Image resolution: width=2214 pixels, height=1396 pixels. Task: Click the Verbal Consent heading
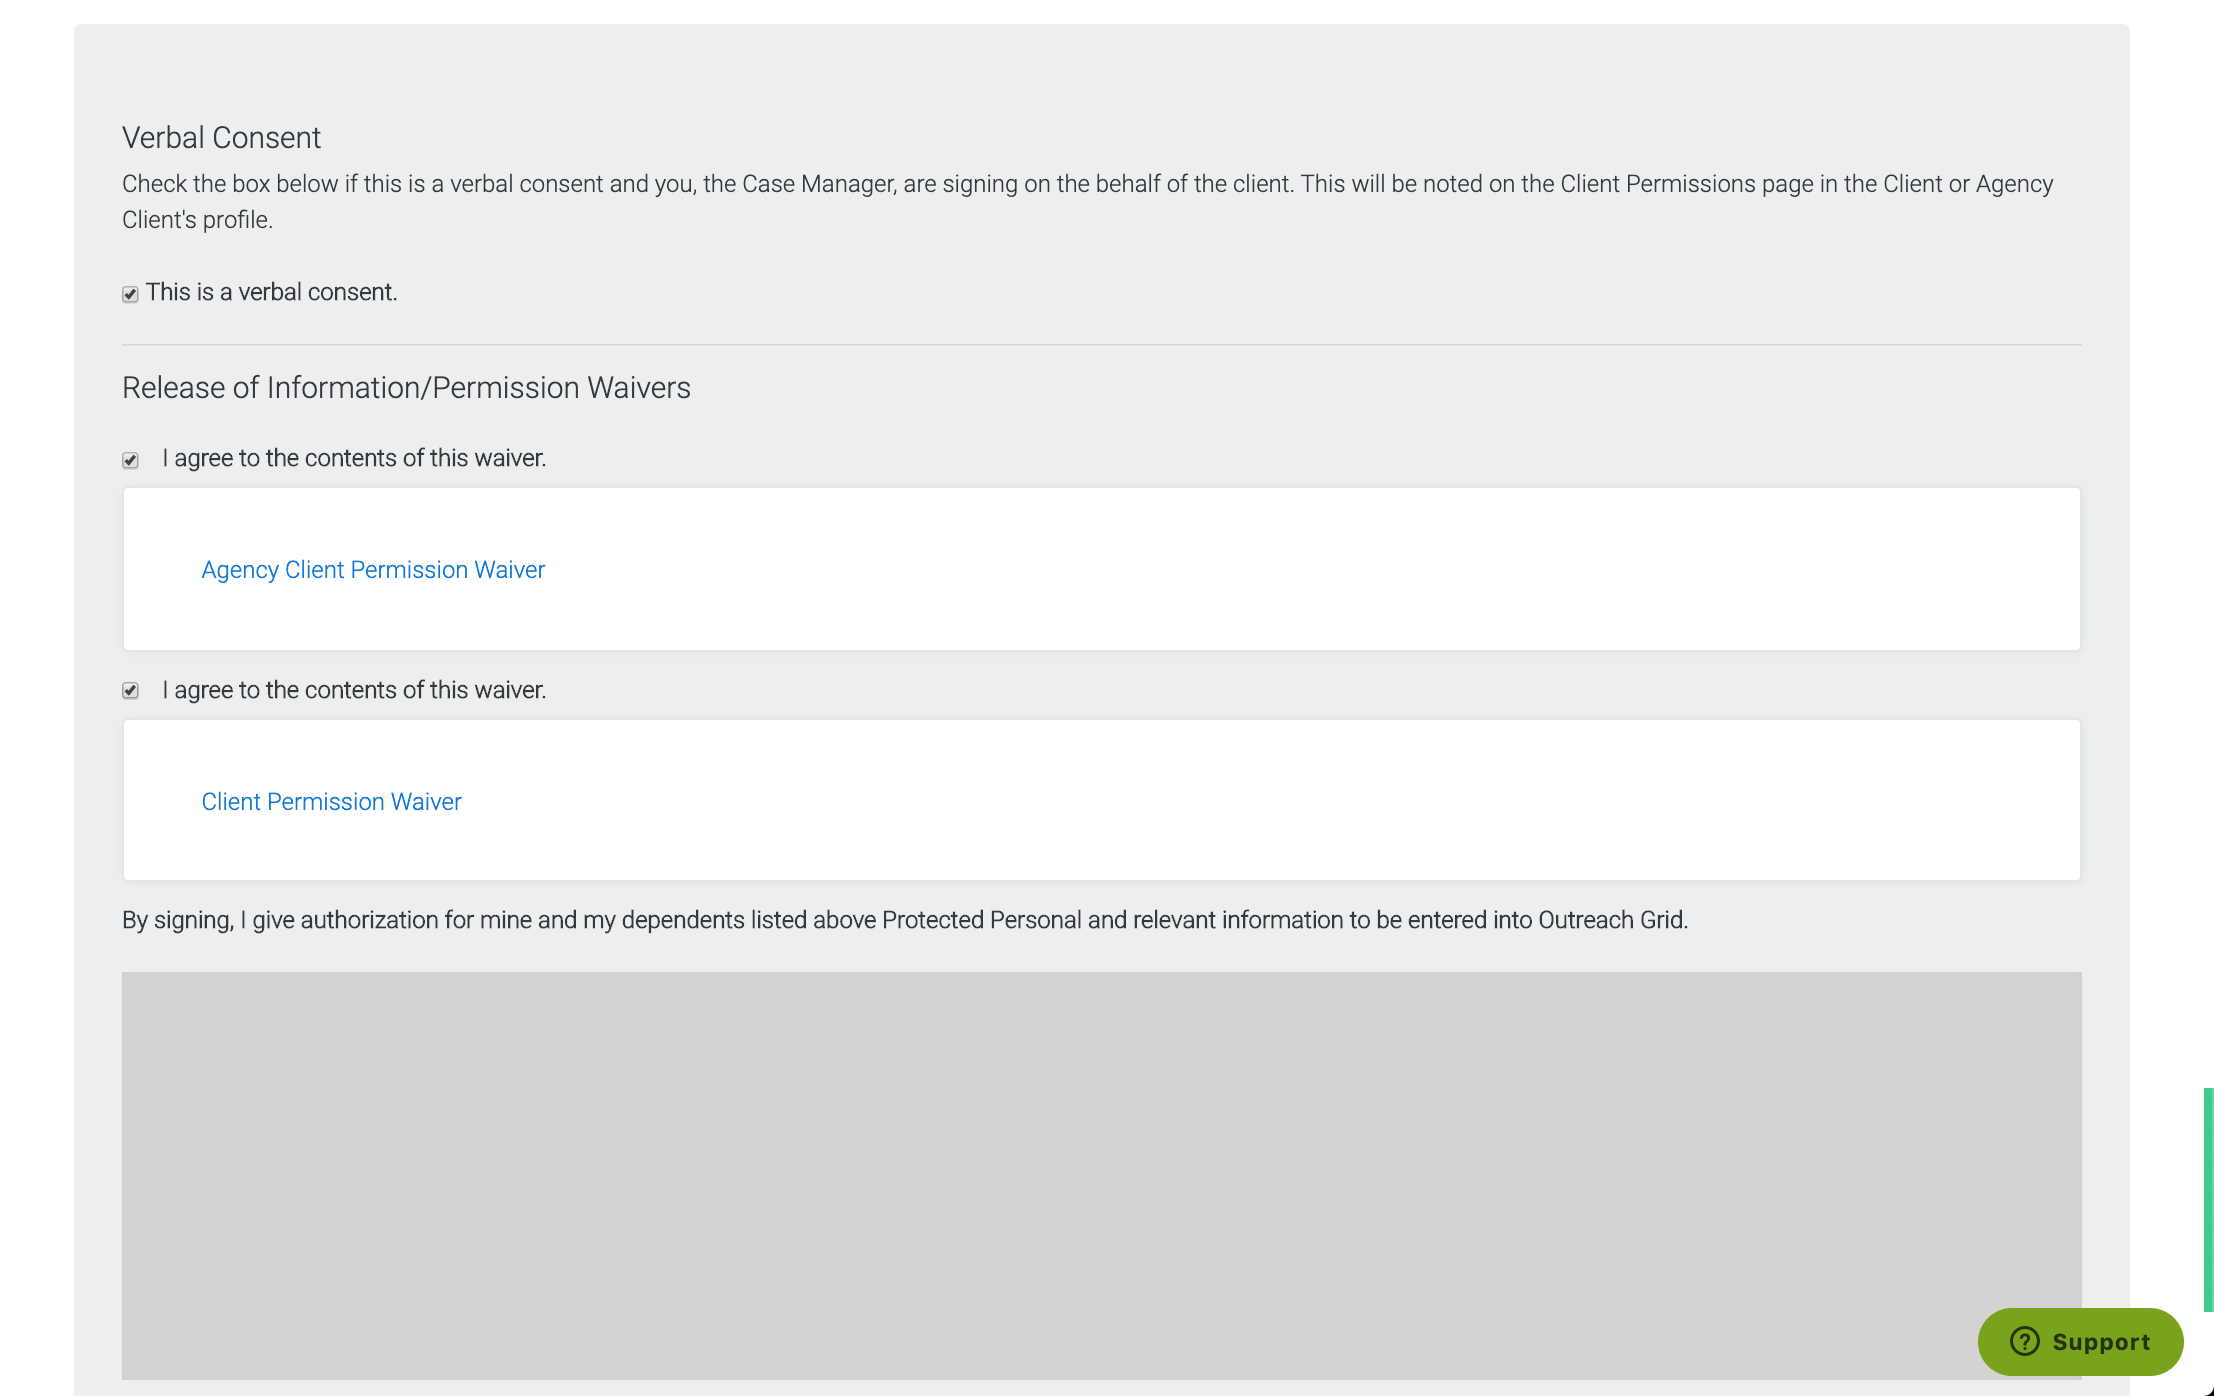click(x=221, y=138)
